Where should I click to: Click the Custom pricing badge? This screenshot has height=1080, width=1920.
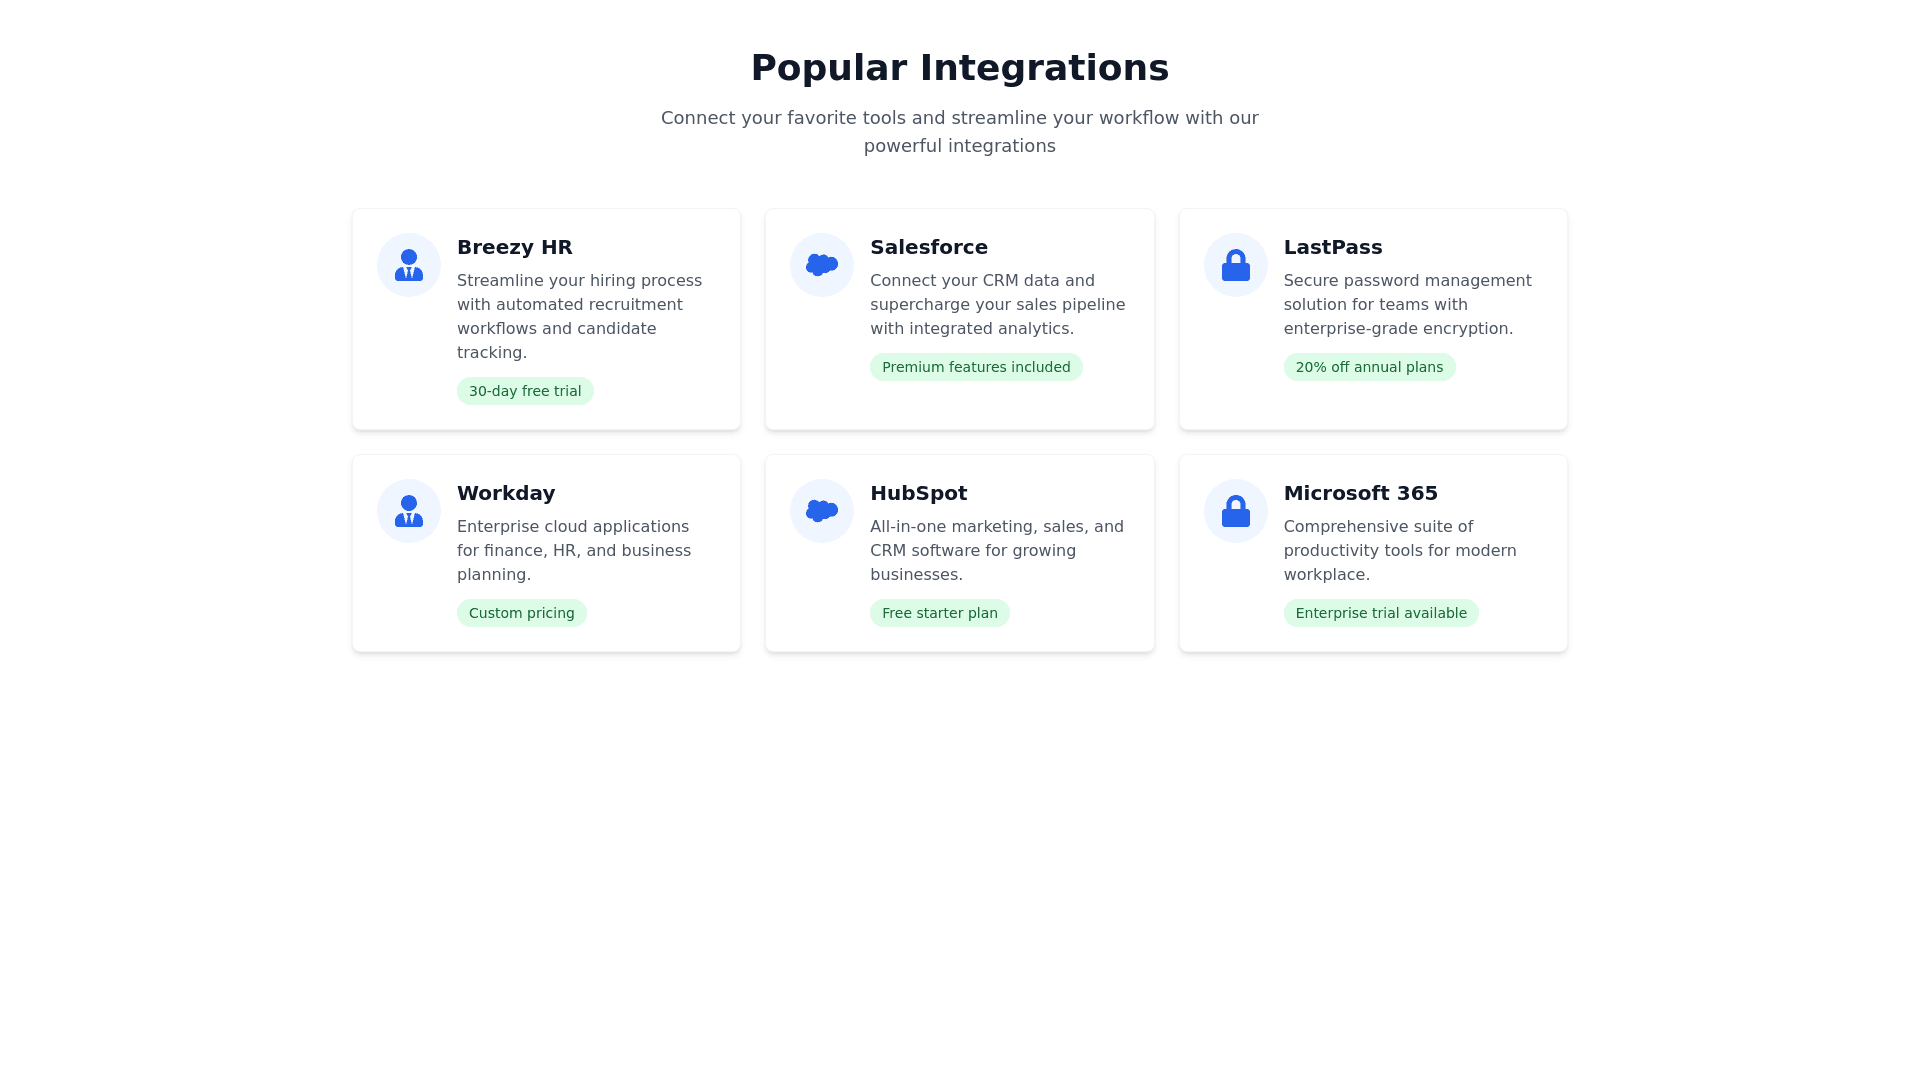coord(521,613)
